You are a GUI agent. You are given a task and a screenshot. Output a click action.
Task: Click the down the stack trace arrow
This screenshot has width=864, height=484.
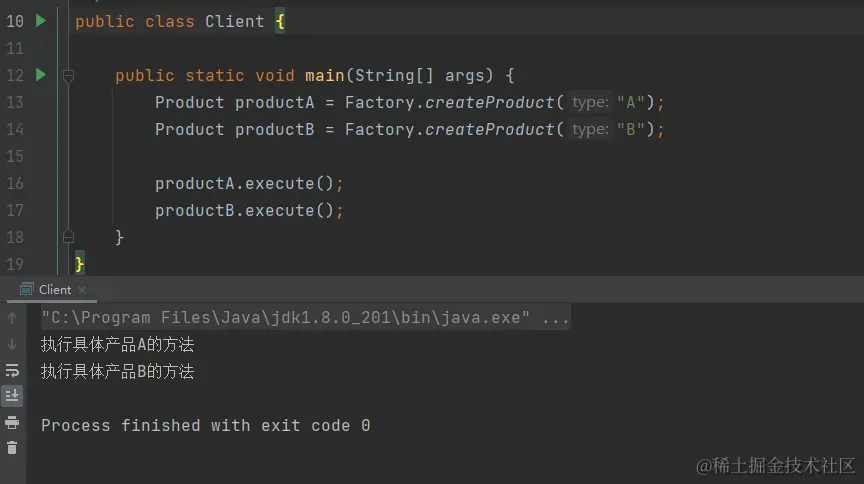coord(12,344)
